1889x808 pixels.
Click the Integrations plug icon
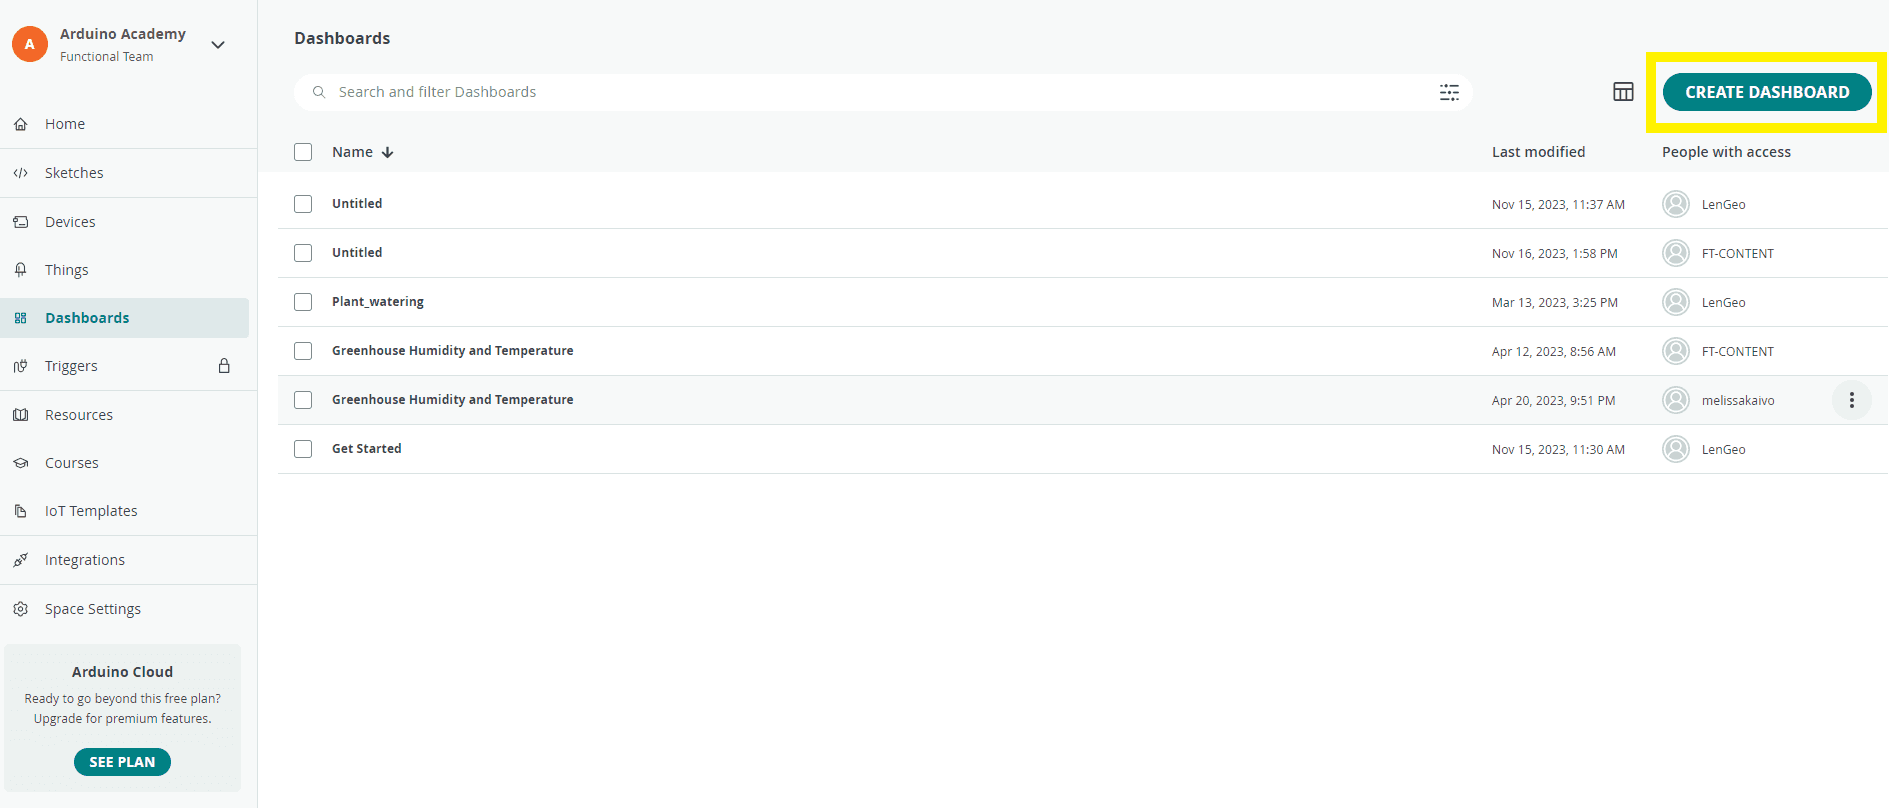tap(21, 560)
